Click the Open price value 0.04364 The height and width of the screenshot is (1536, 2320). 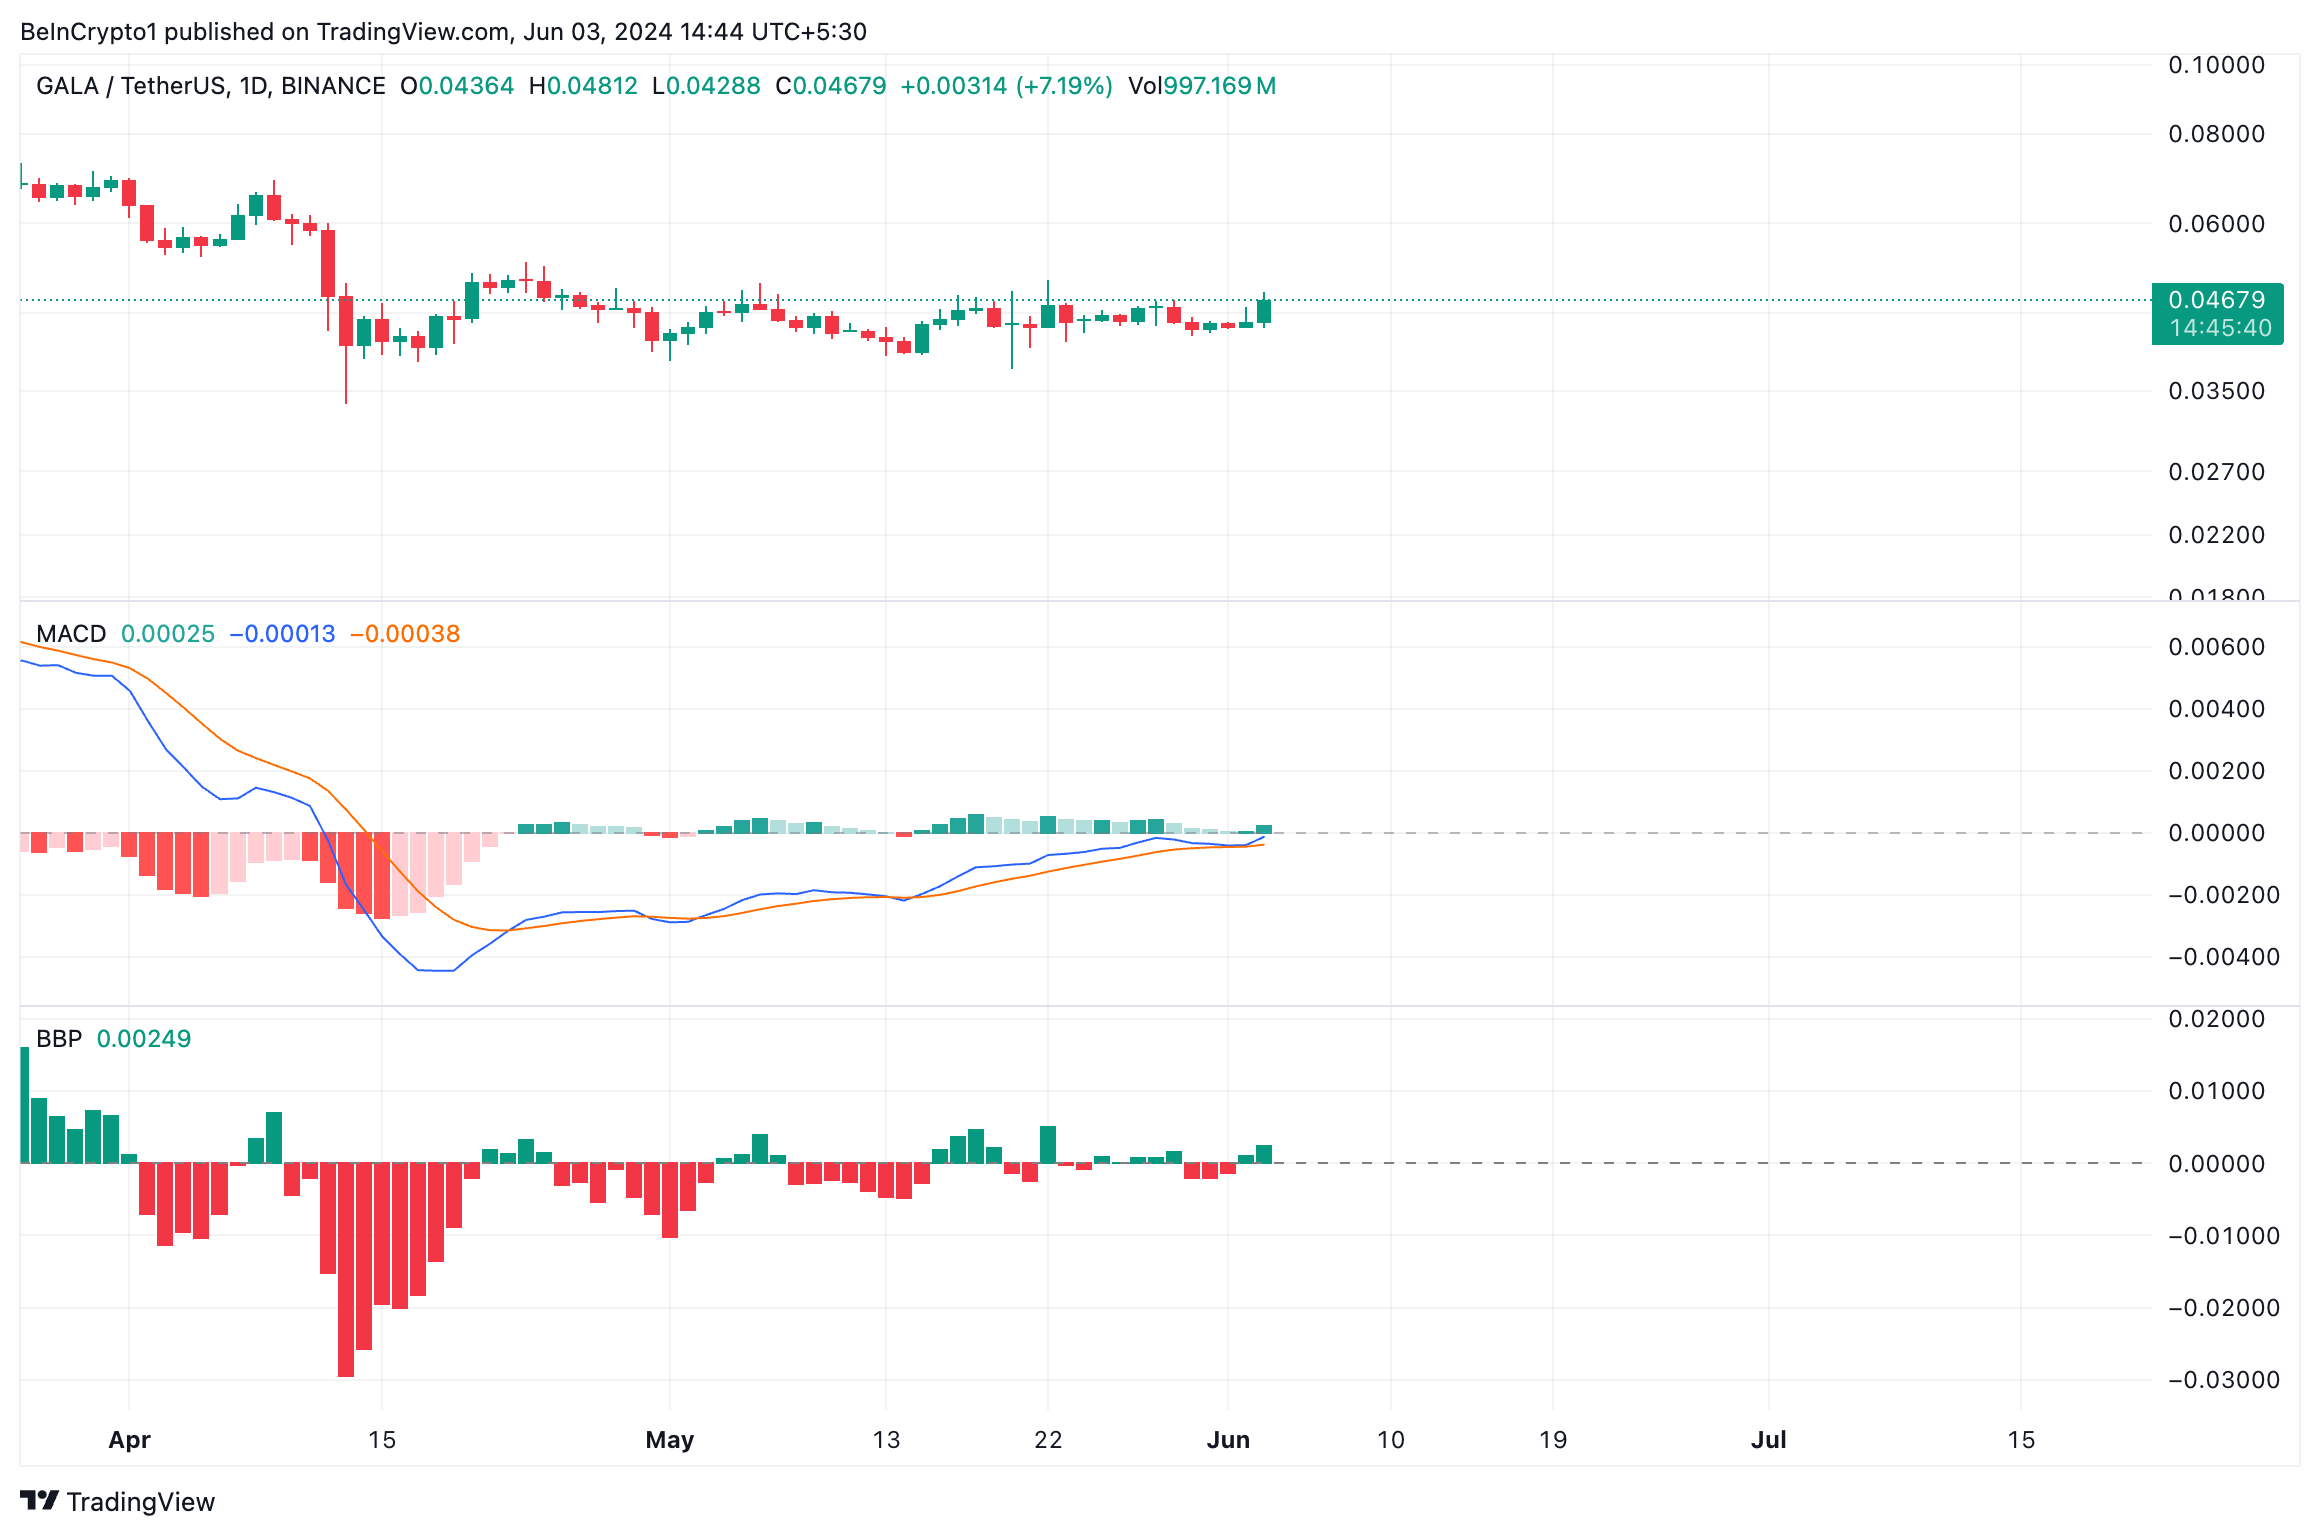[x=465, y=86]
